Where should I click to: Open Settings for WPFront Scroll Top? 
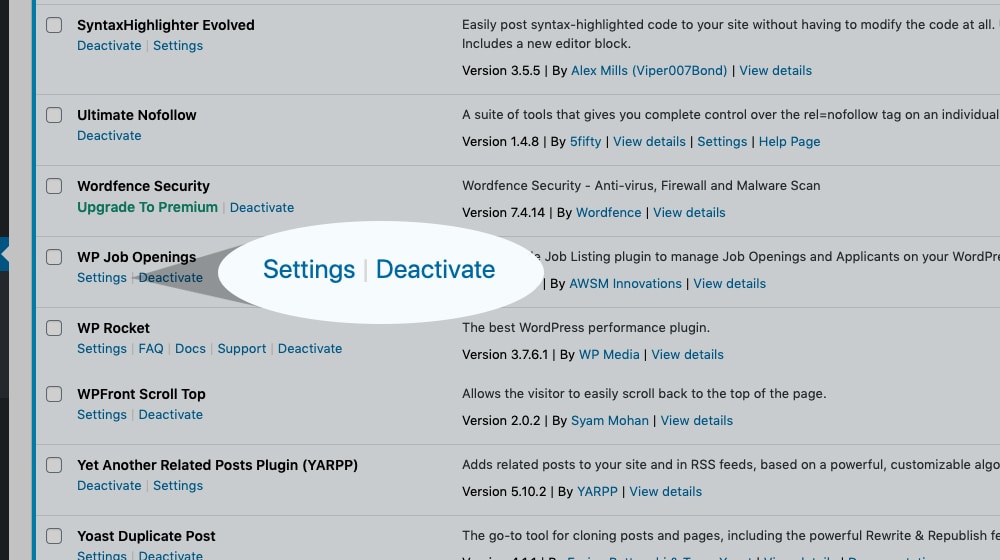click(x=102, y=415)
